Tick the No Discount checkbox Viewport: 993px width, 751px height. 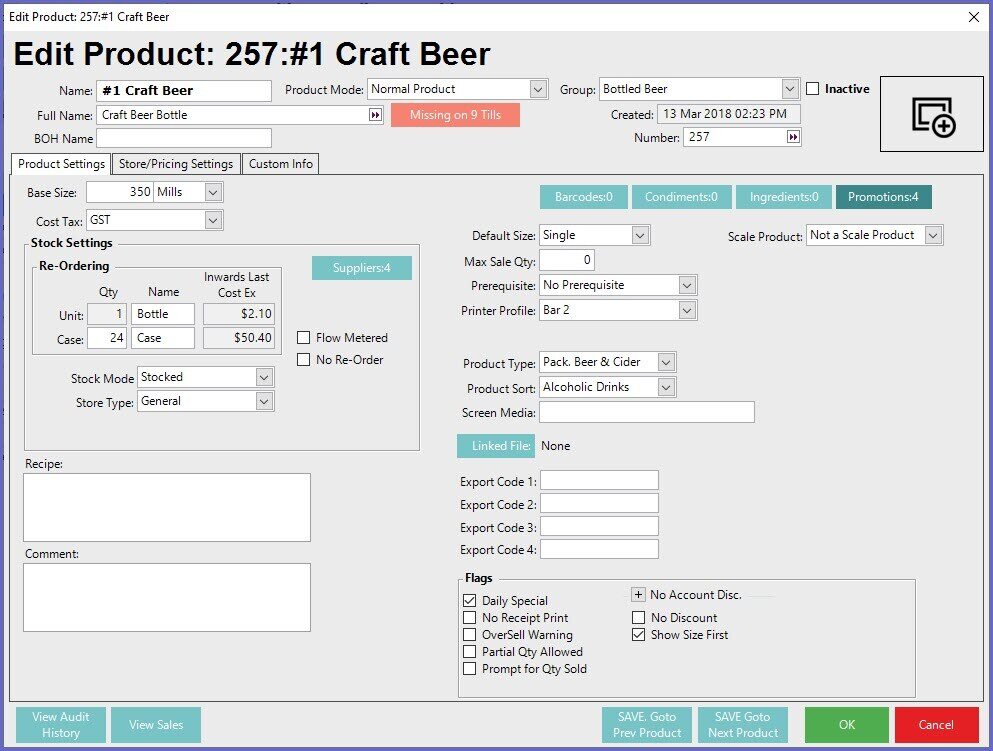click(x=639, y=618)
